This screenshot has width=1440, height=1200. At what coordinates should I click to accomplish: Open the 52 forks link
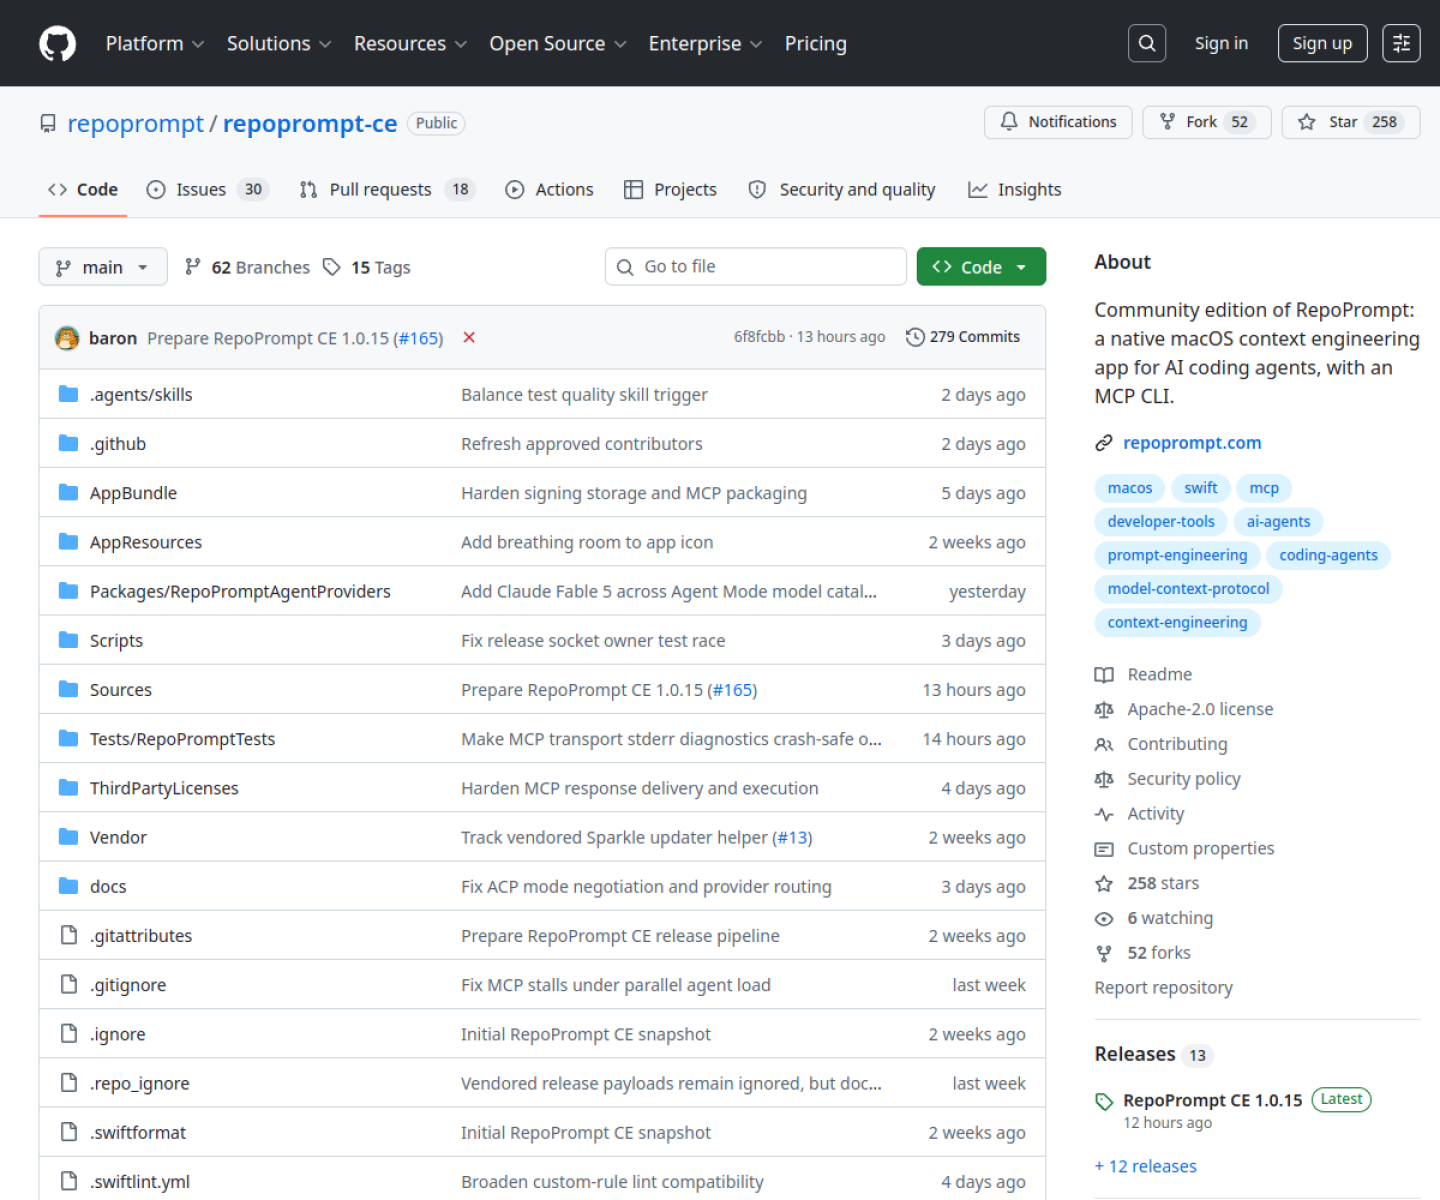click(x=1159, y=953)
